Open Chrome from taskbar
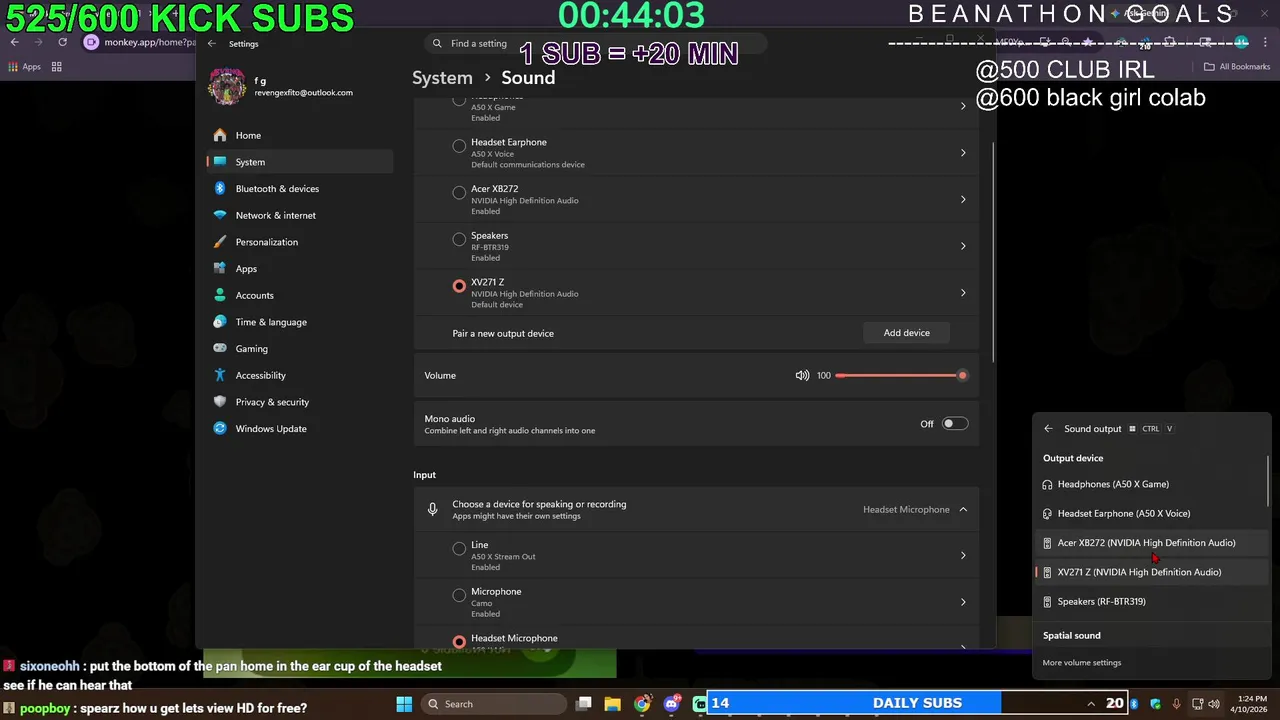The height and width of the screenshot is (720, 1280). coord(642,703)
